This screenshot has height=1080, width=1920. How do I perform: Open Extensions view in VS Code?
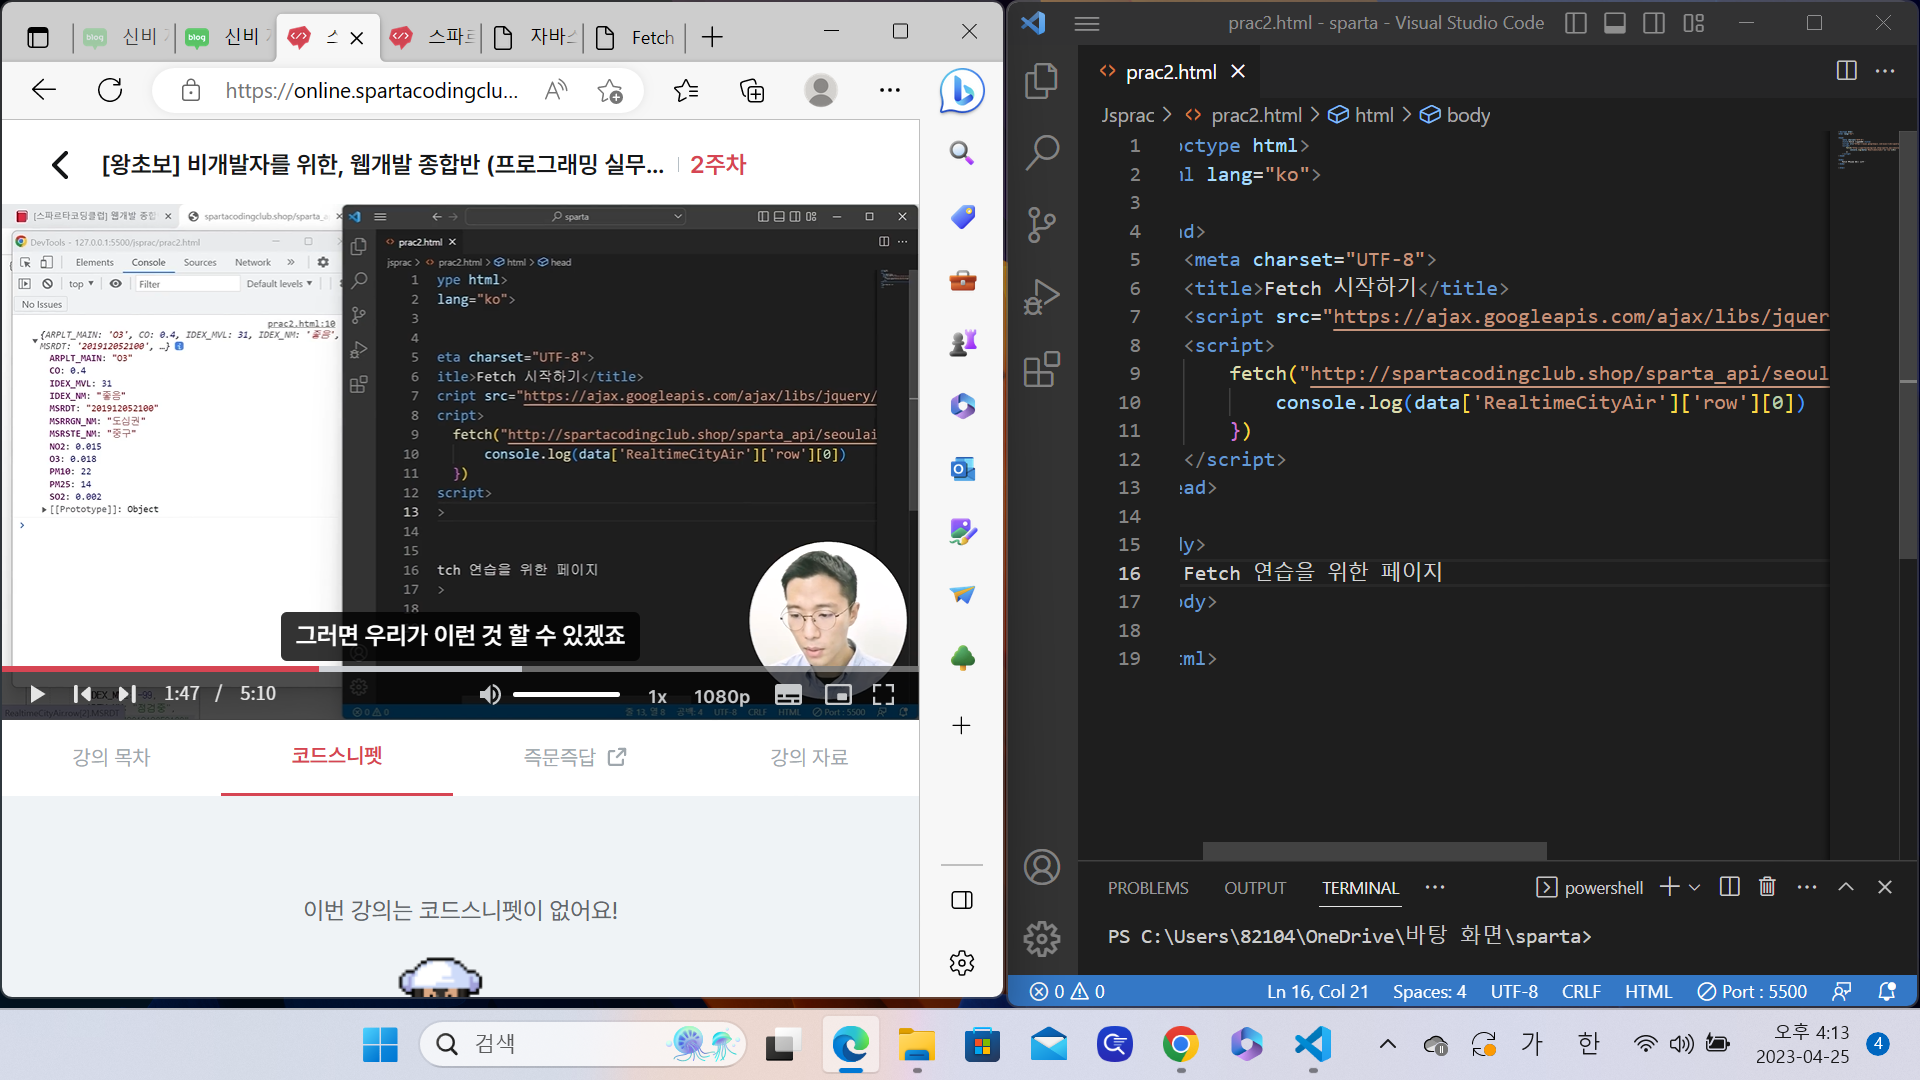coord(1042,369)
